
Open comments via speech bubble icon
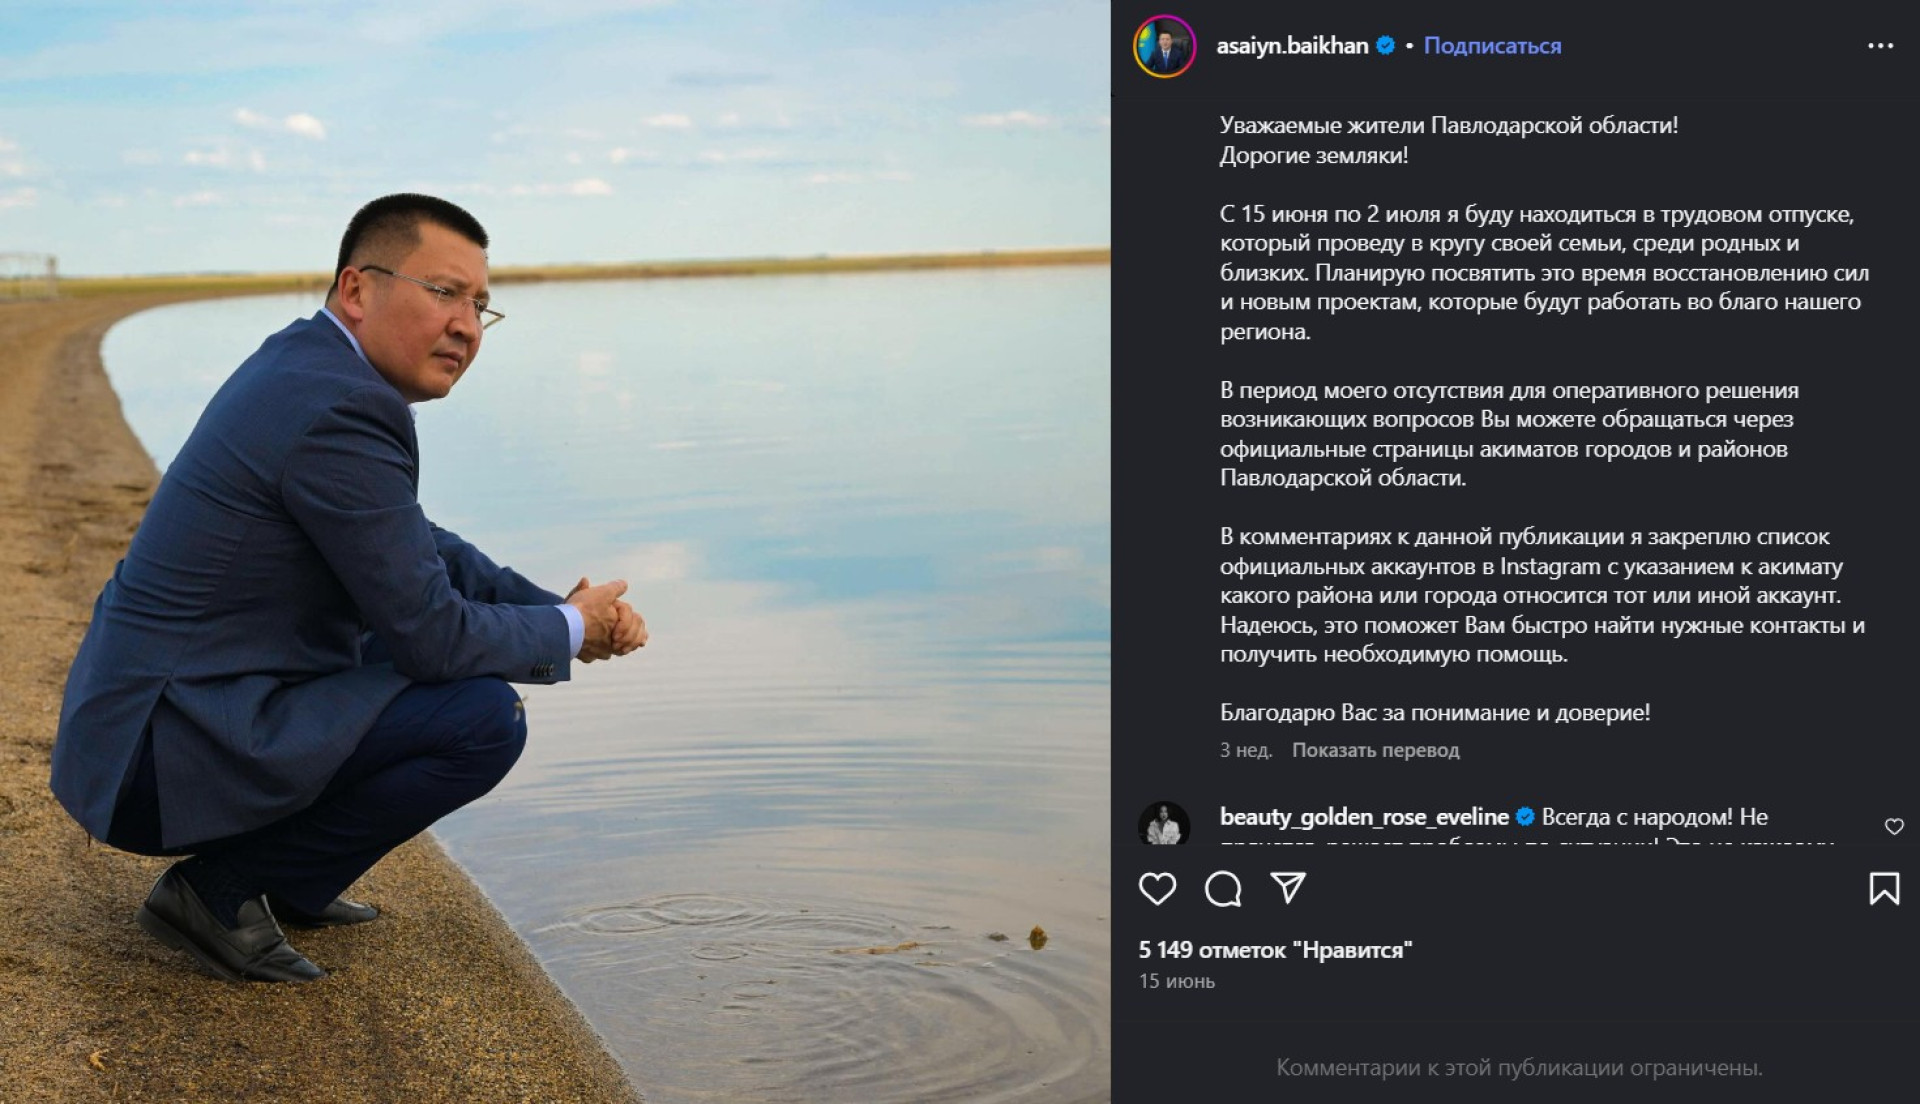pyautogui.click(x=1222, y=888)
